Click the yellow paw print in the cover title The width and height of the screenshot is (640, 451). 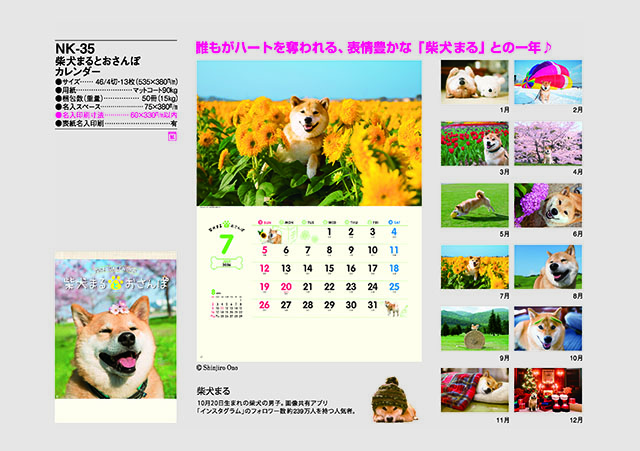tap(116, 283)
